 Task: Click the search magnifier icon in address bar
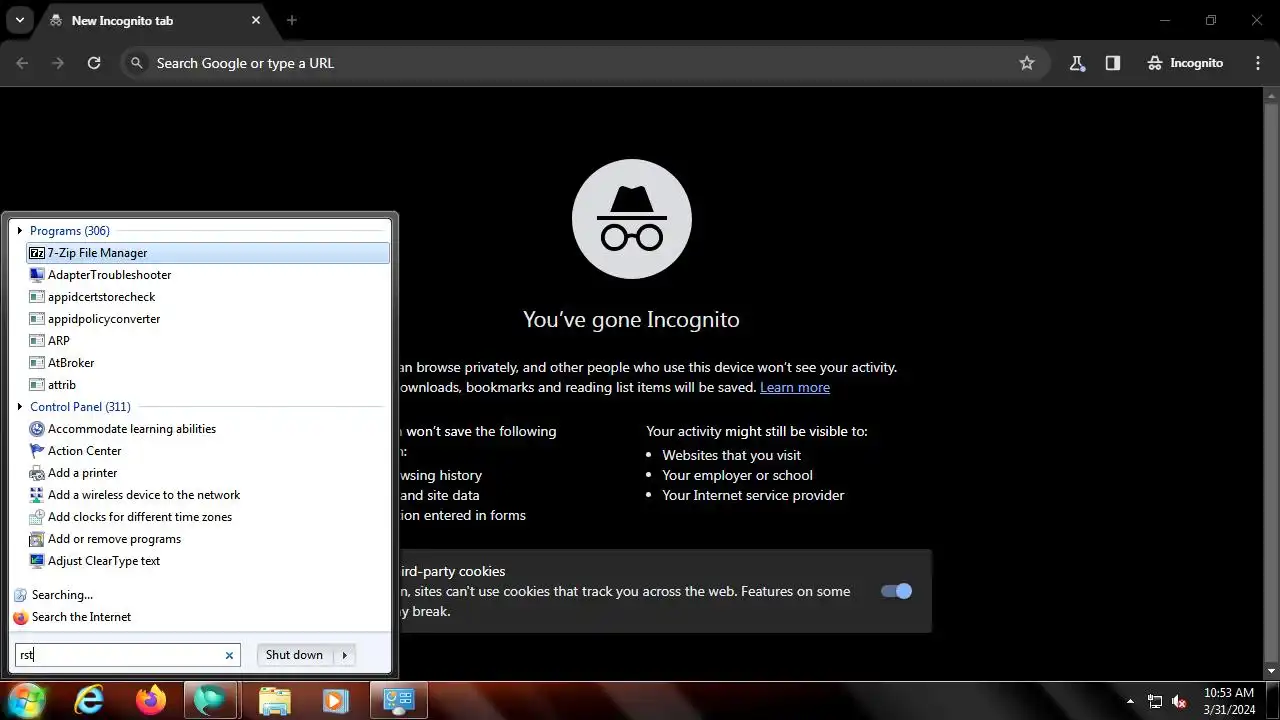[137, 63]
